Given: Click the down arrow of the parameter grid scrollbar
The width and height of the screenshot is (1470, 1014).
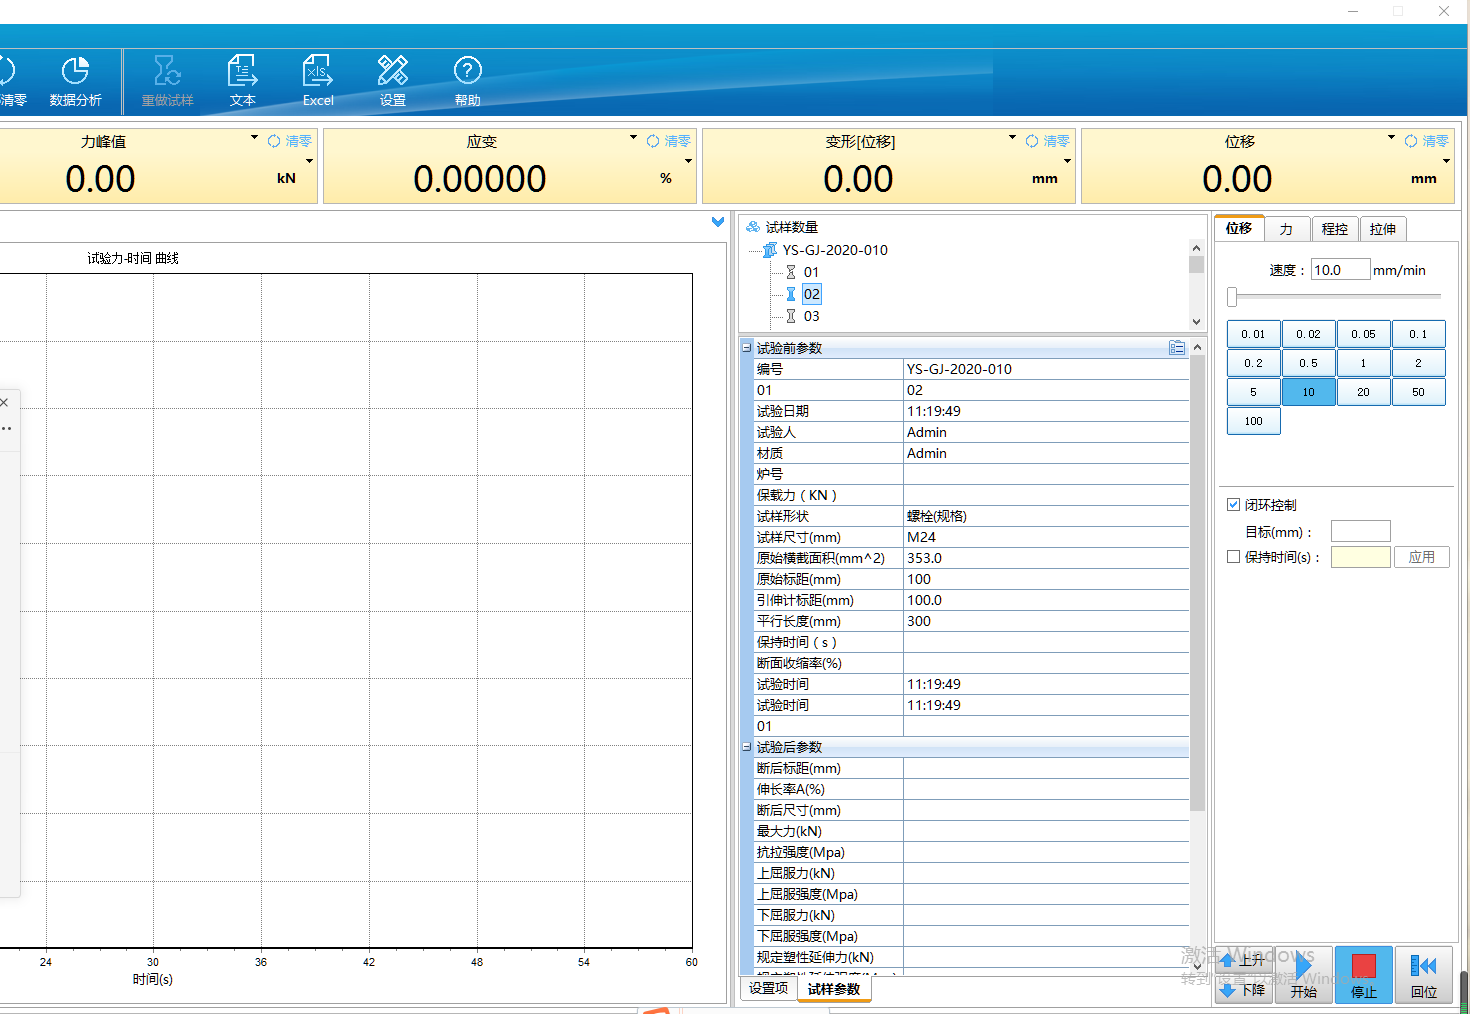Looking at the screenshot, I should [1197, 966].
